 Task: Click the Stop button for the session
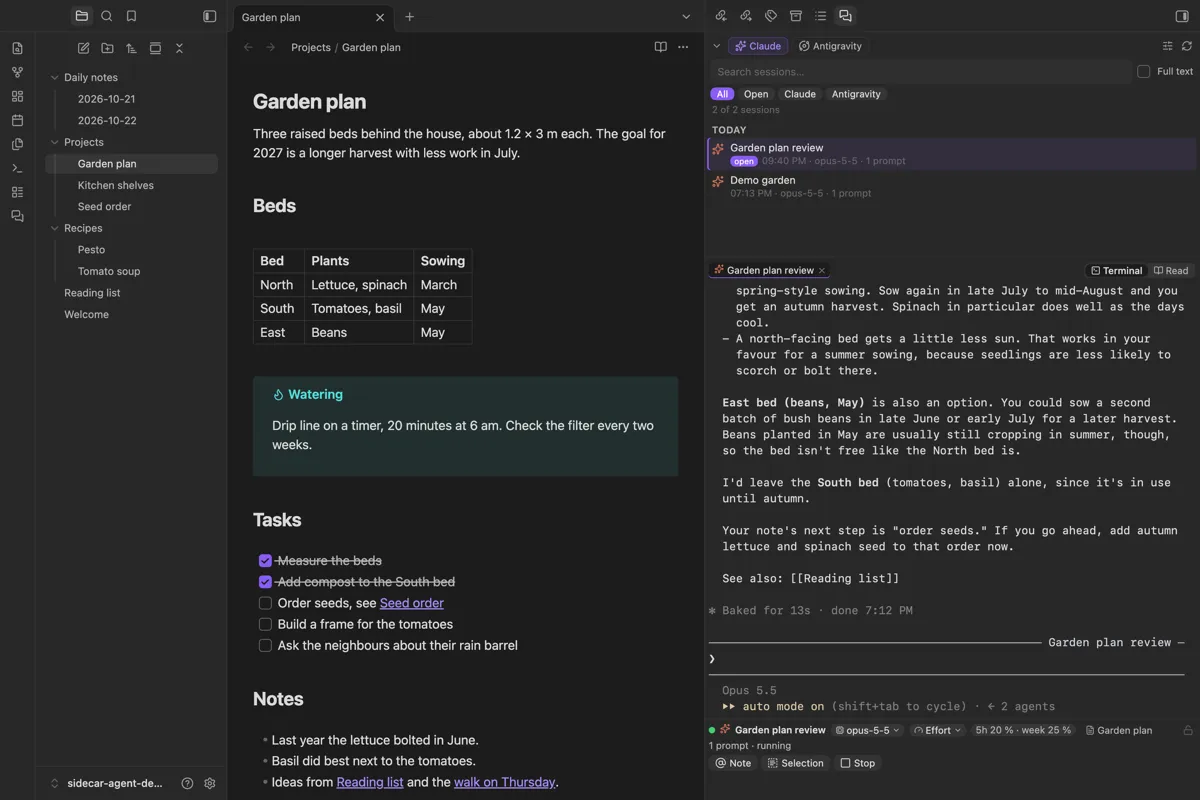858,763
